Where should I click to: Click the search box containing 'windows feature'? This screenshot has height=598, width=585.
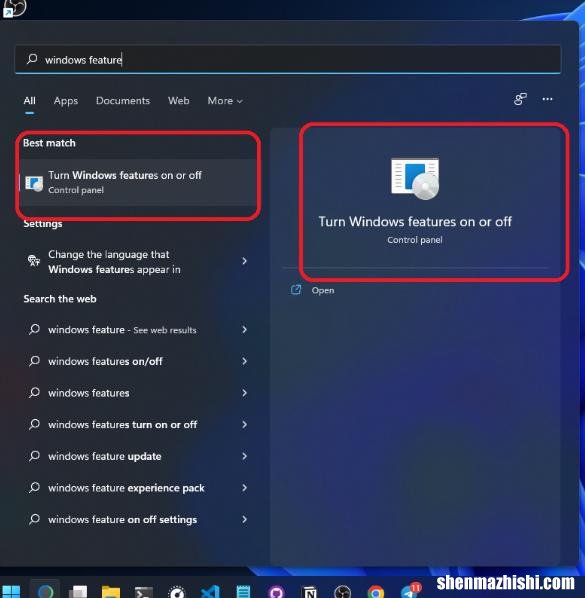coord(288,59)
